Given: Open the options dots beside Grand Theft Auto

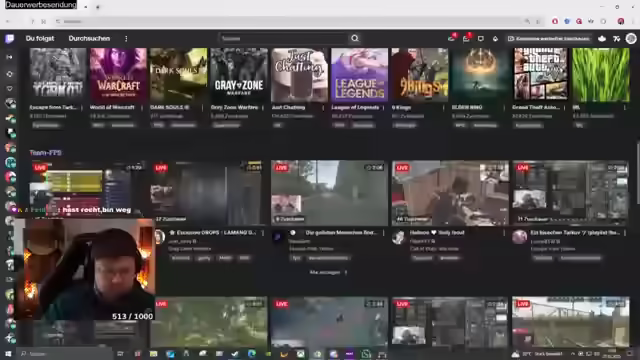Looking at the screenshot, I should pos(564,108).
